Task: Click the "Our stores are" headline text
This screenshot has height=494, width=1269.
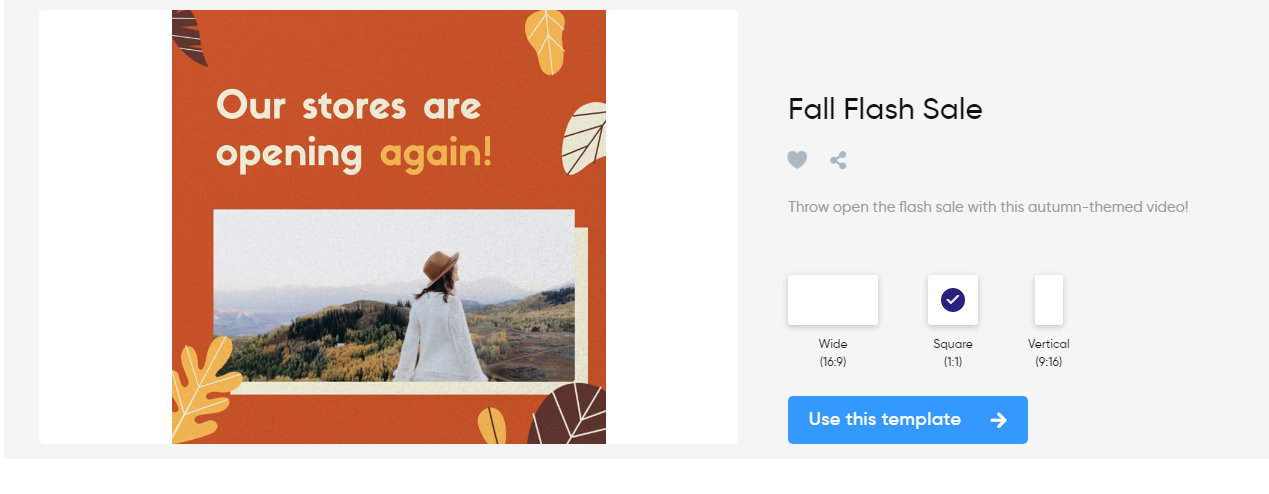Action: point(349,106)
